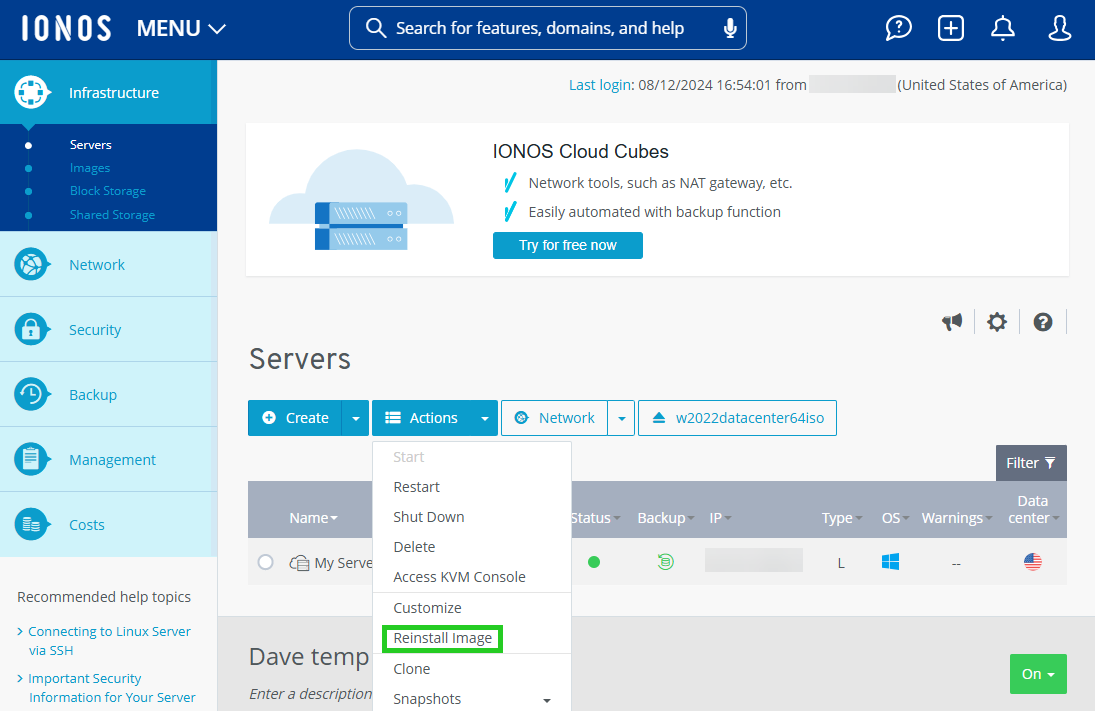Image resolution: width=1095 pixels, height=711 pixels.
Task: Open the announcements megaphone icon
Action: 952,321
